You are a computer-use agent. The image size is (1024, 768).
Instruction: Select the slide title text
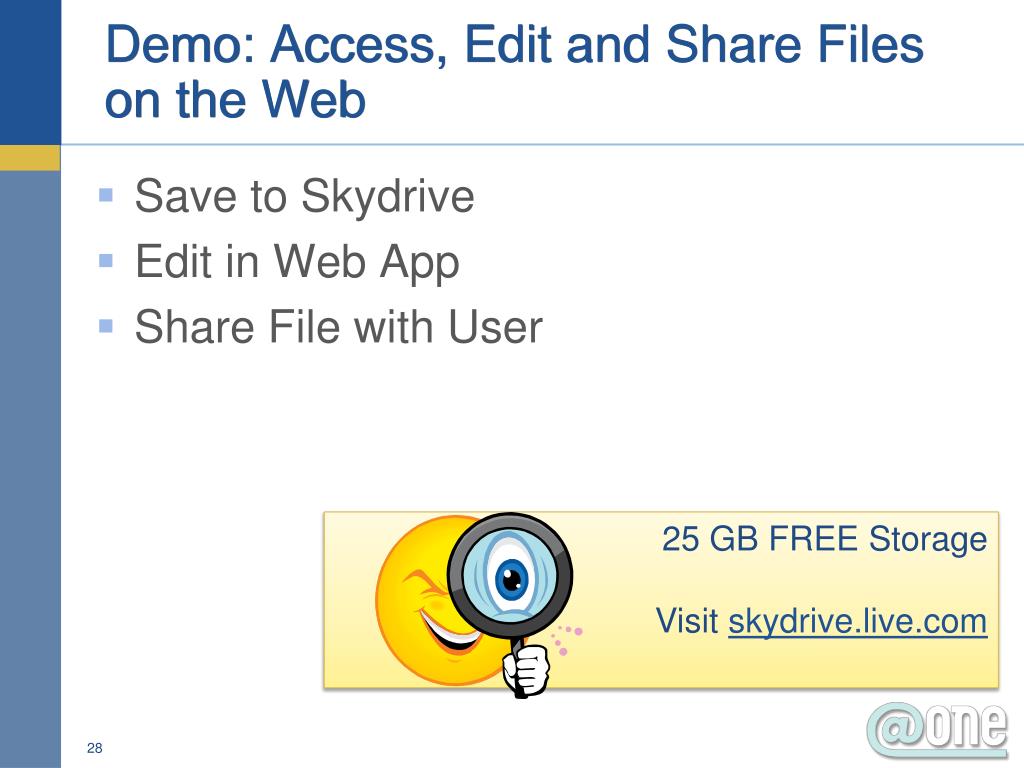[514, 72]
